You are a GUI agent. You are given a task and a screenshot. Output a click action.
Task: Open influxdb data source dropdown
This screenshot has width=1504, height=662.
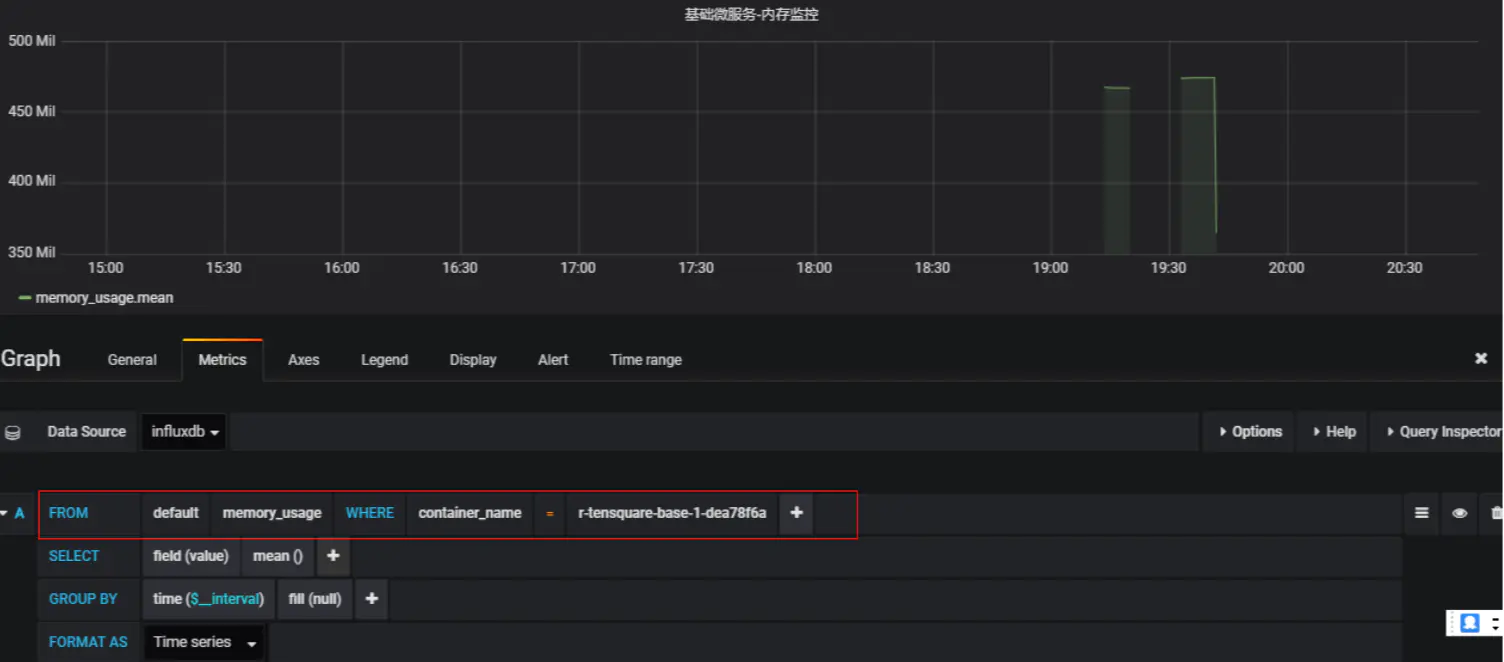click(x=185, y=432)
